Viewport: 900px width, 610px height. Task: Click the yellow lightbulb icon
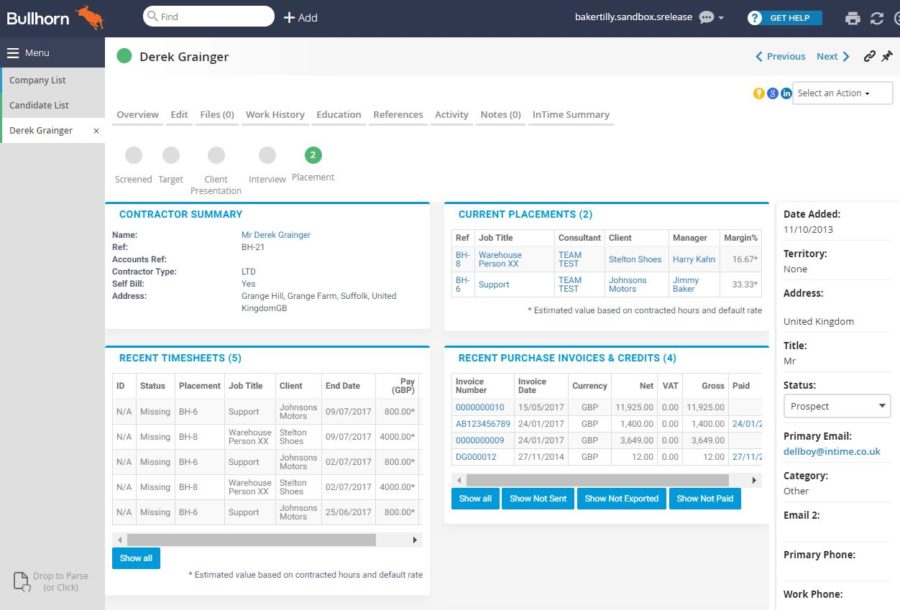[x=759, y=93]
